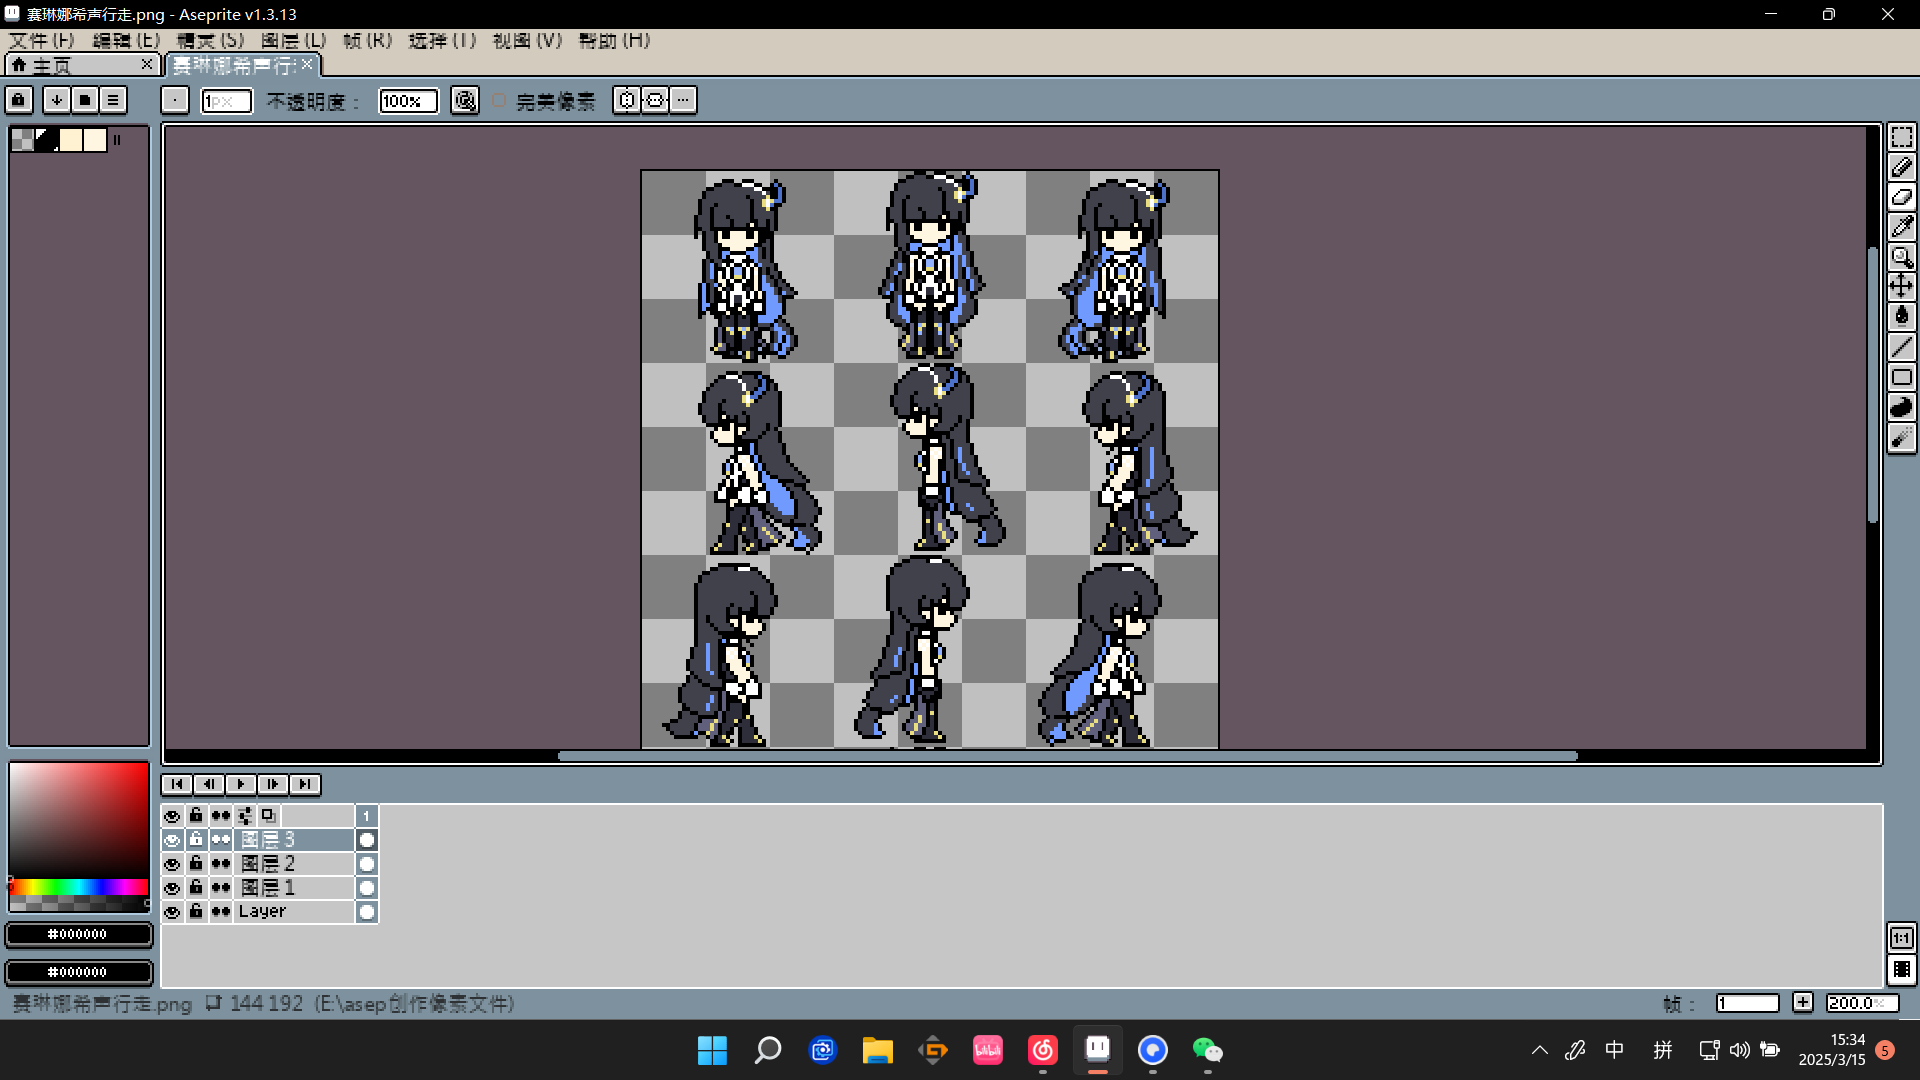Open the 文件 menu
Image resolution: width=1920 pixels, height=1080 pixels.
[x=42, y=41]
